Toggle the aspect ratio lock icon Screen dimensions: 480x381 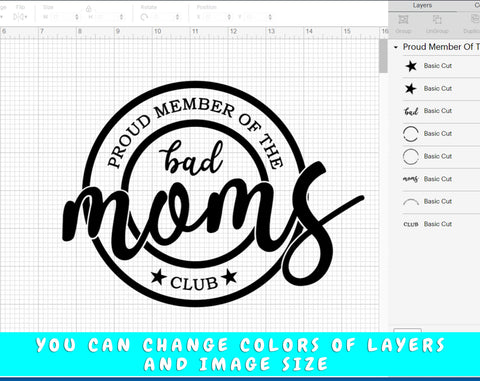pyautogui.click(x=89, y=9)
